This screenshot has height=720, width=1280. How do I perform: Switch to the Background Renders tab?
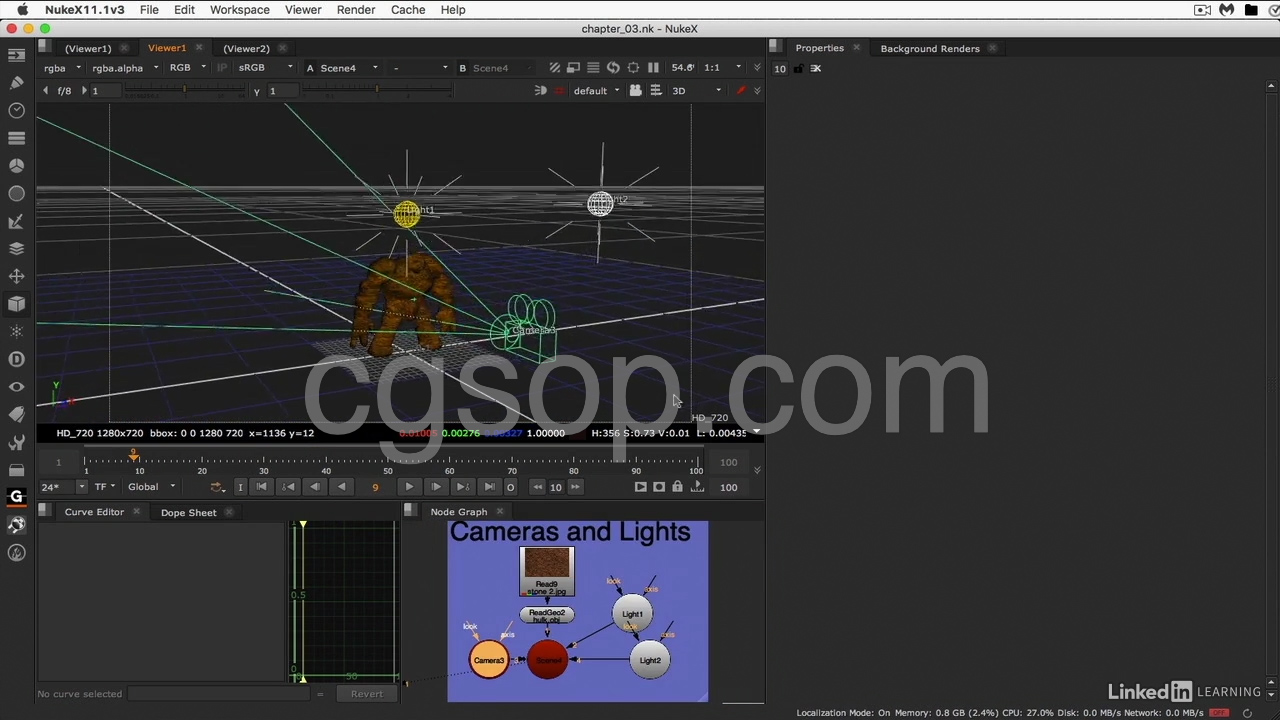pyautogui.click(x=930, y=48)
